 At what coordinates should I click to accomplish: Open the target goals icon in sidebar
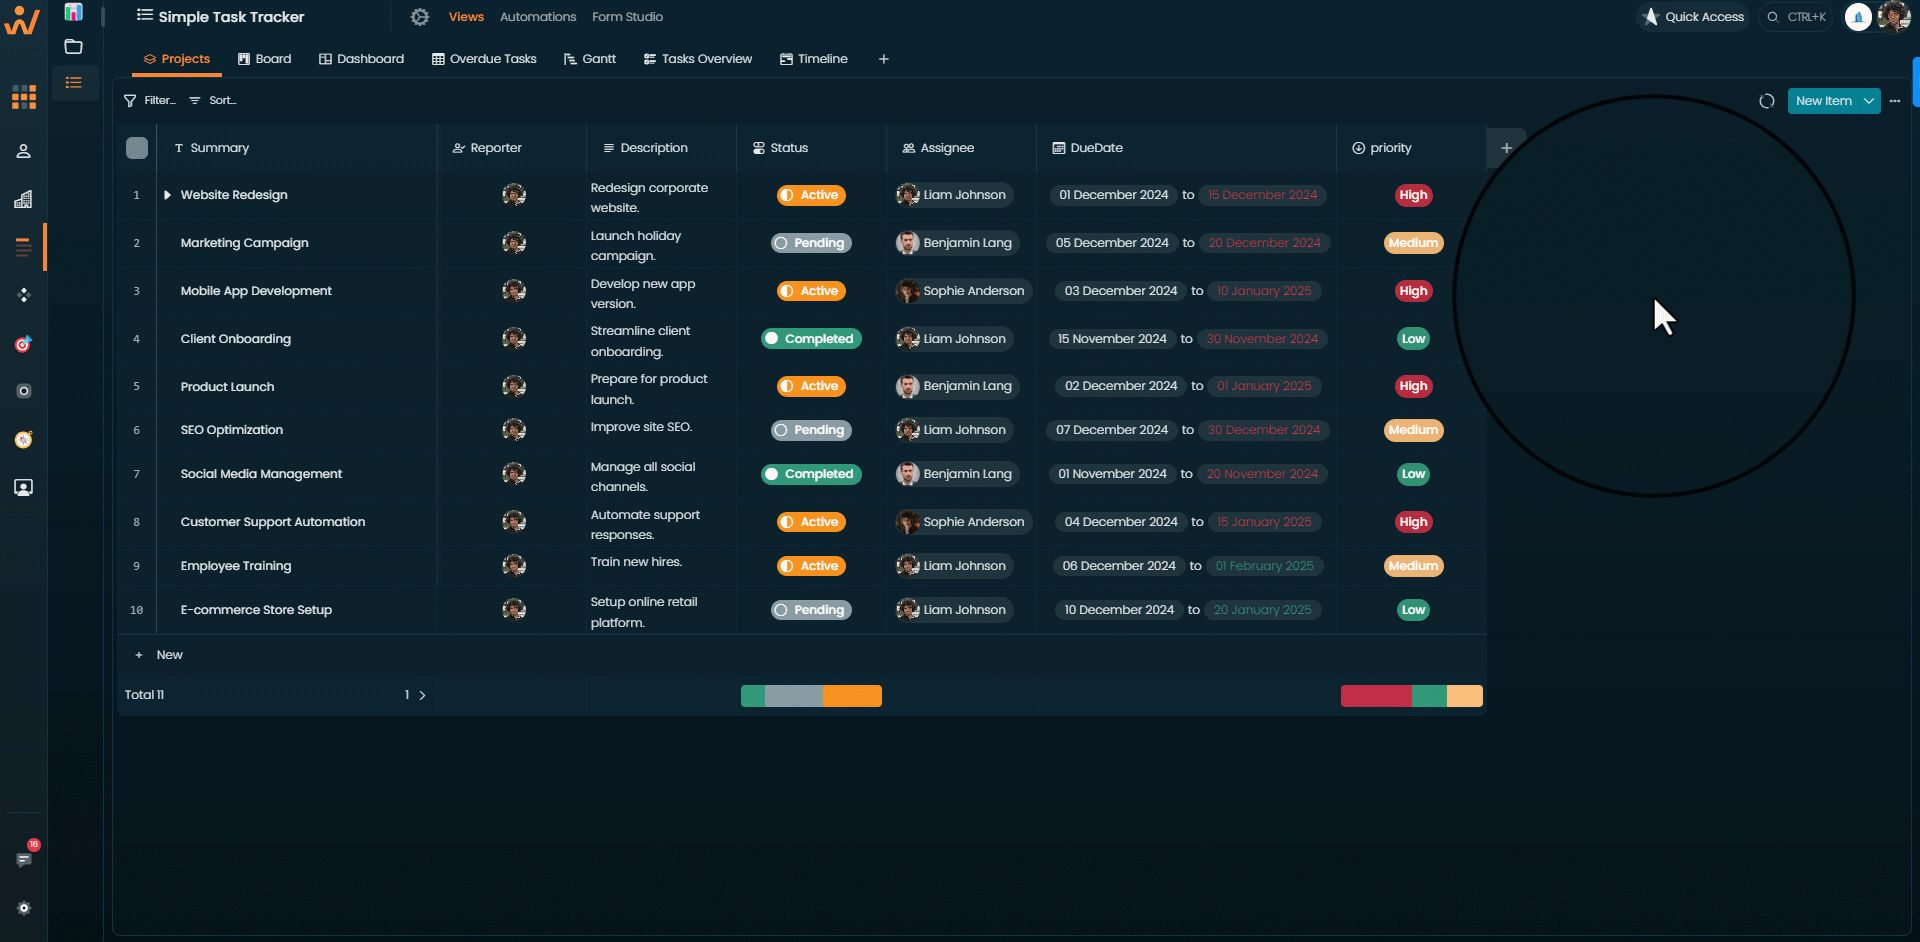pyautogui.click(x=24, y=344)
